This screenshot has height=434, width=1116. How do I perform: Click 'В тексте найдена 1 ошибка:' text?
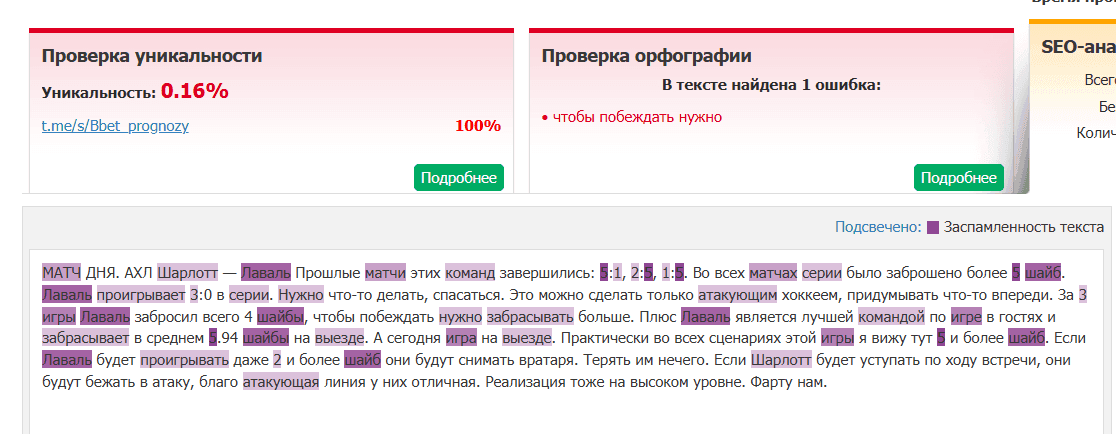tap(772, 85)
